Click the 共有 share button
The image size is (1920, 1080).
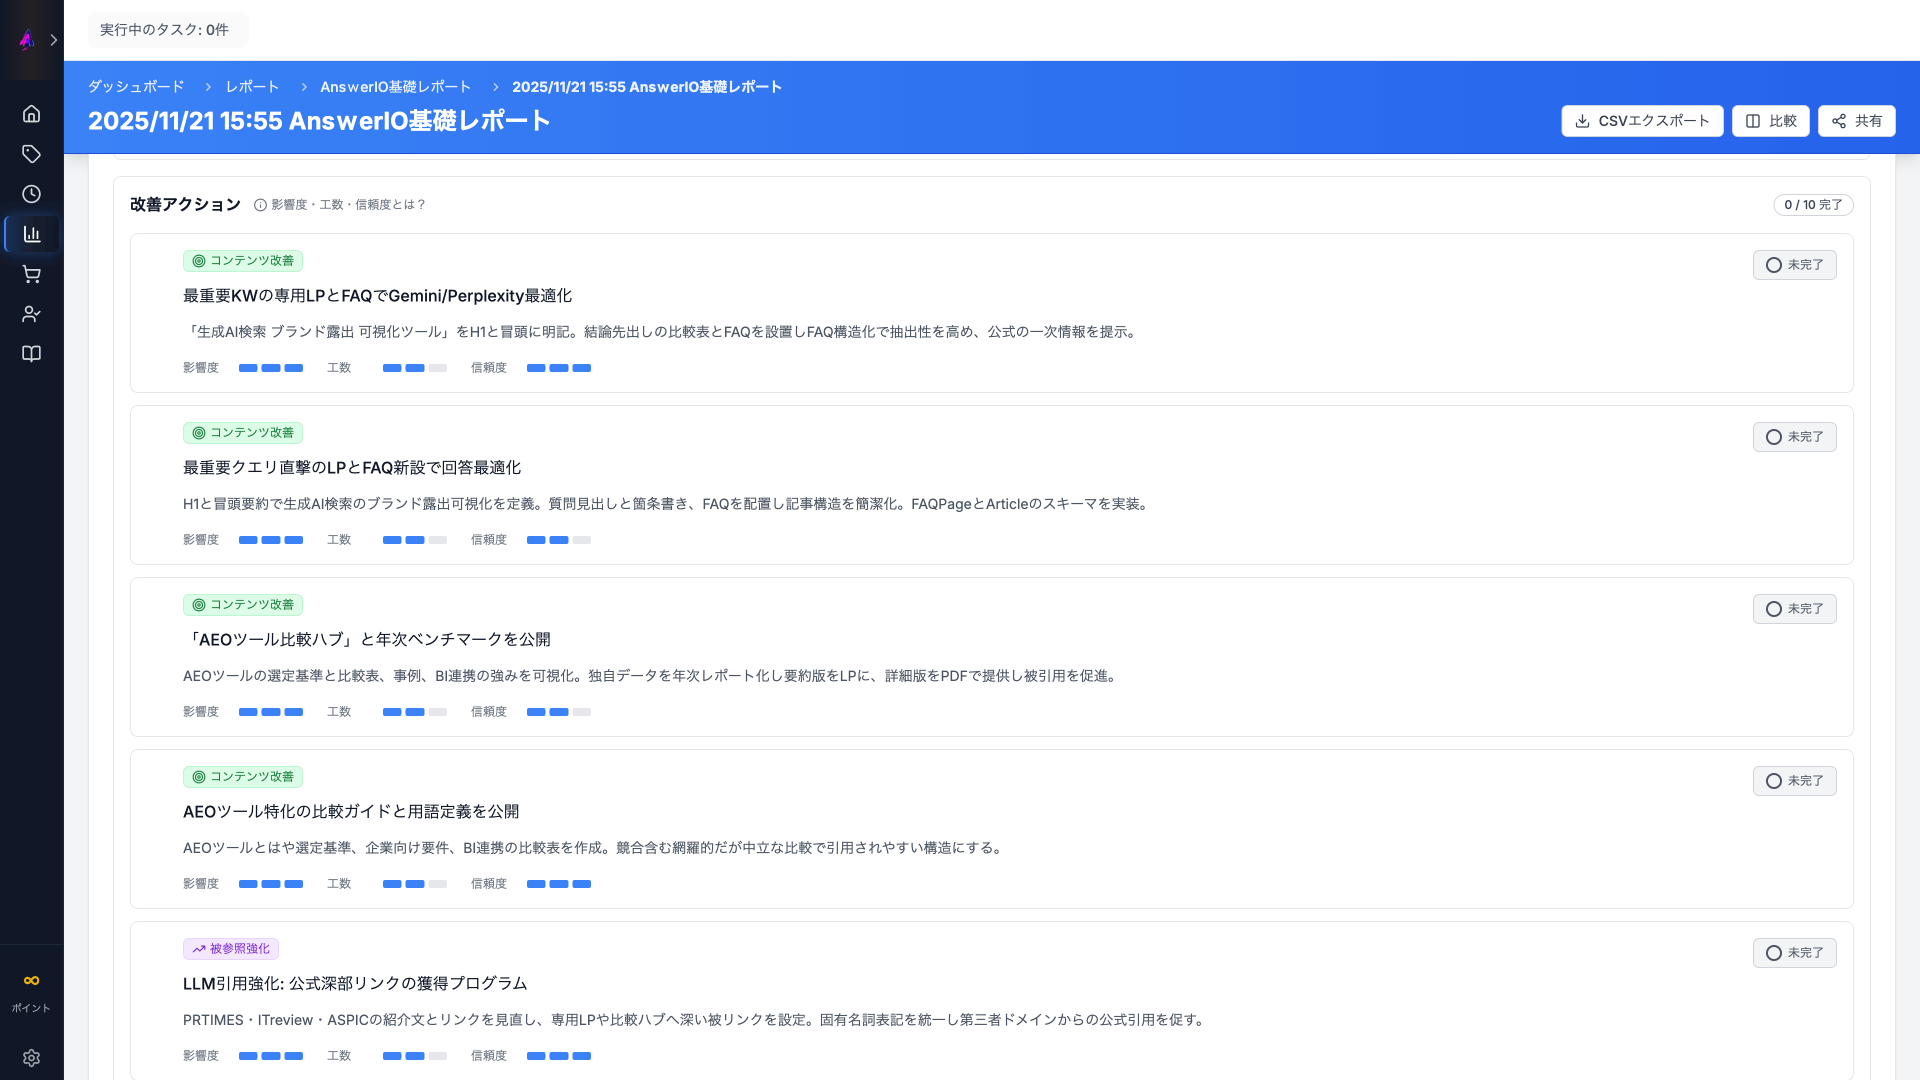(x=1856, y=121)
